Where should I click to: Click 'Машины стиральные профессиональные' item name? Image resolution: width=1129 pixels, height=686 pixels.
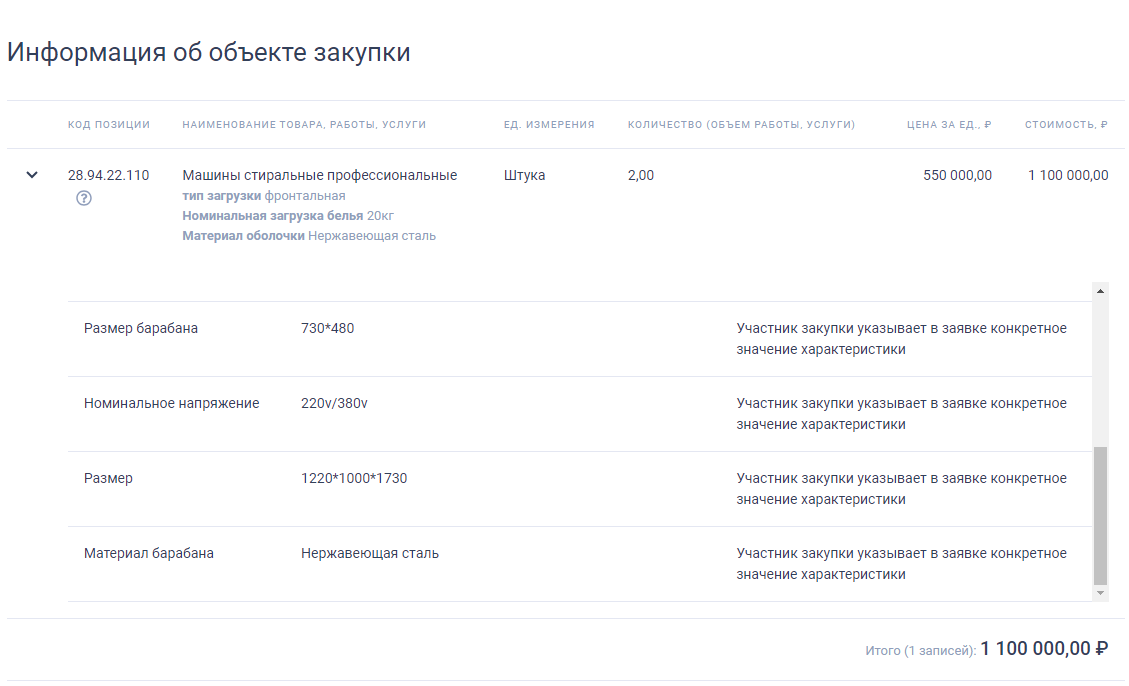[x=320, y=175]
